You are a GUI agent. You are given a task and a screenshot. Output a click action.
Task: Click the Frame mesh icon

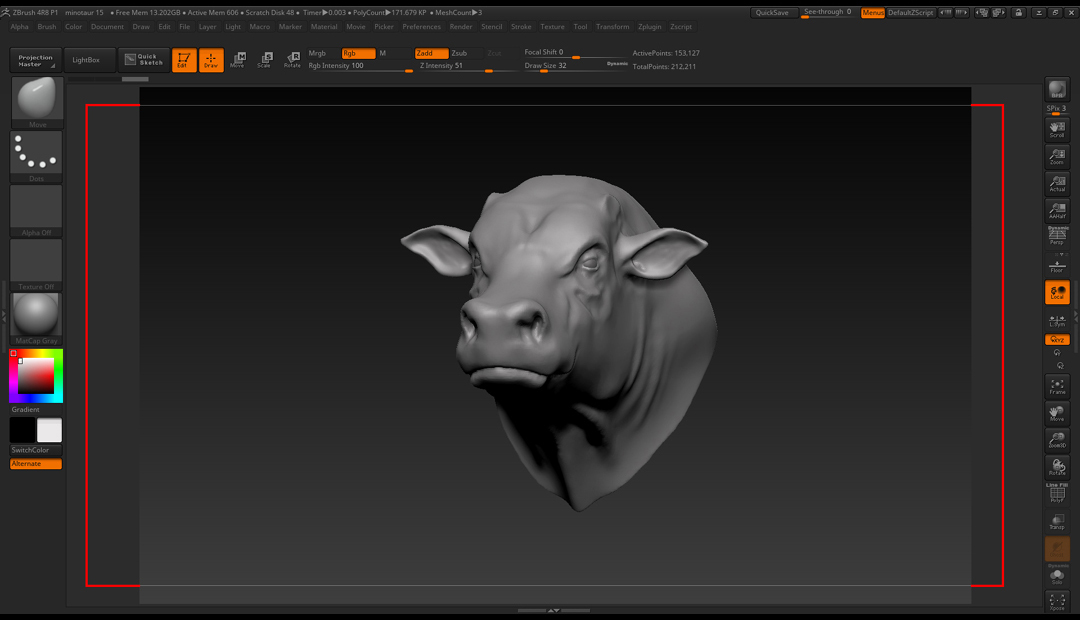point(1057,386)
